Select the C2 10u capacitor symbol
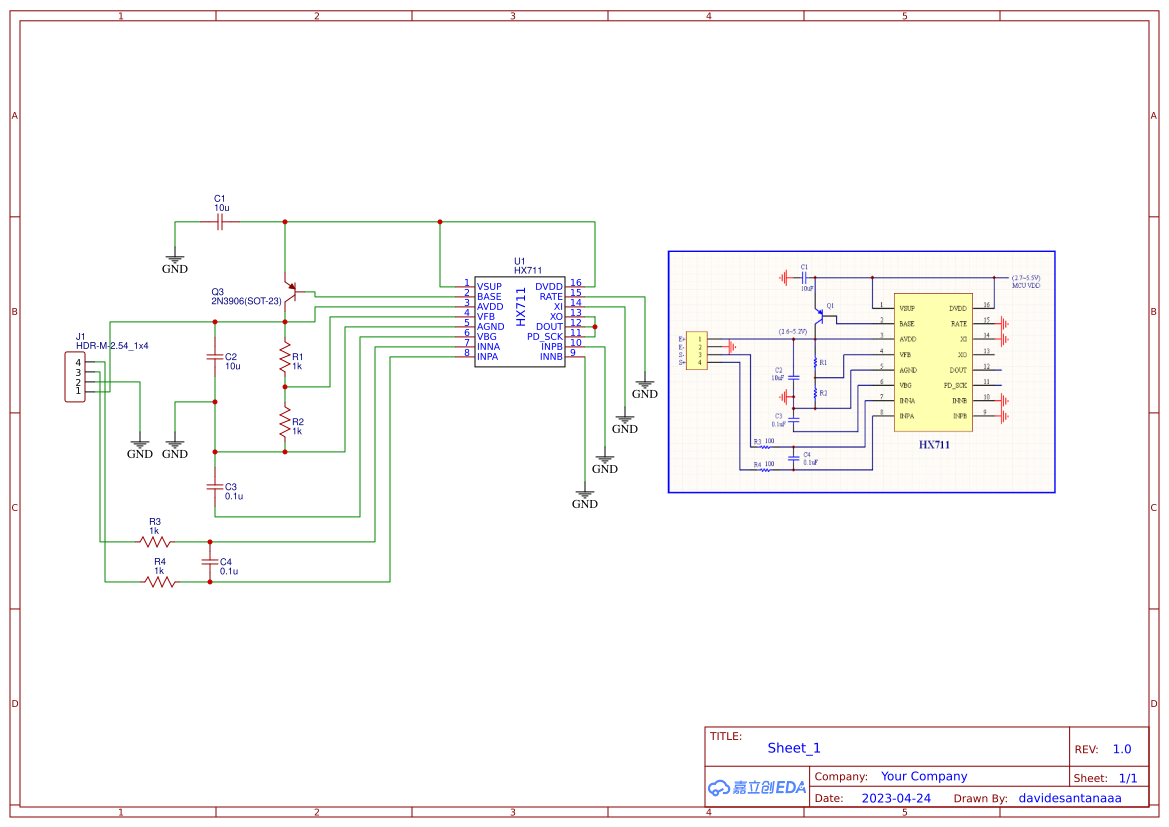 [214, 356]
